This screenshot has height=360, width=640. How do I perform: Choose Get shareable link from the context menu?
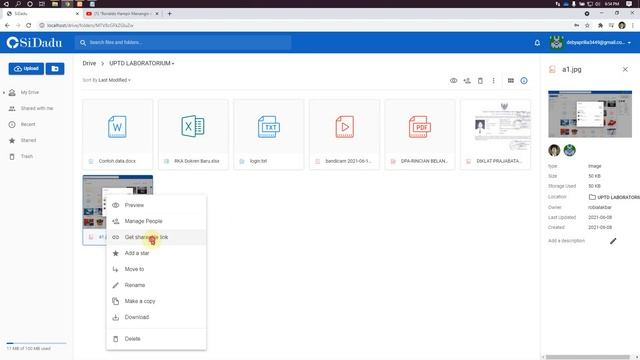tap(156, 237)
